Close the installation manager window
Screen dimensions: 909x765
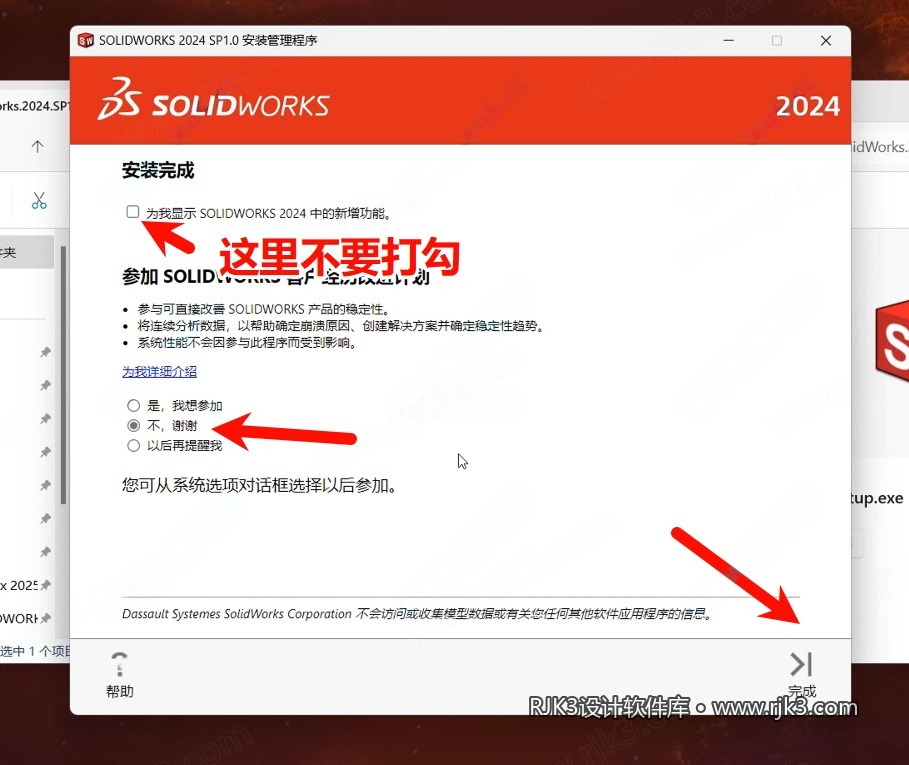point(826,41)
